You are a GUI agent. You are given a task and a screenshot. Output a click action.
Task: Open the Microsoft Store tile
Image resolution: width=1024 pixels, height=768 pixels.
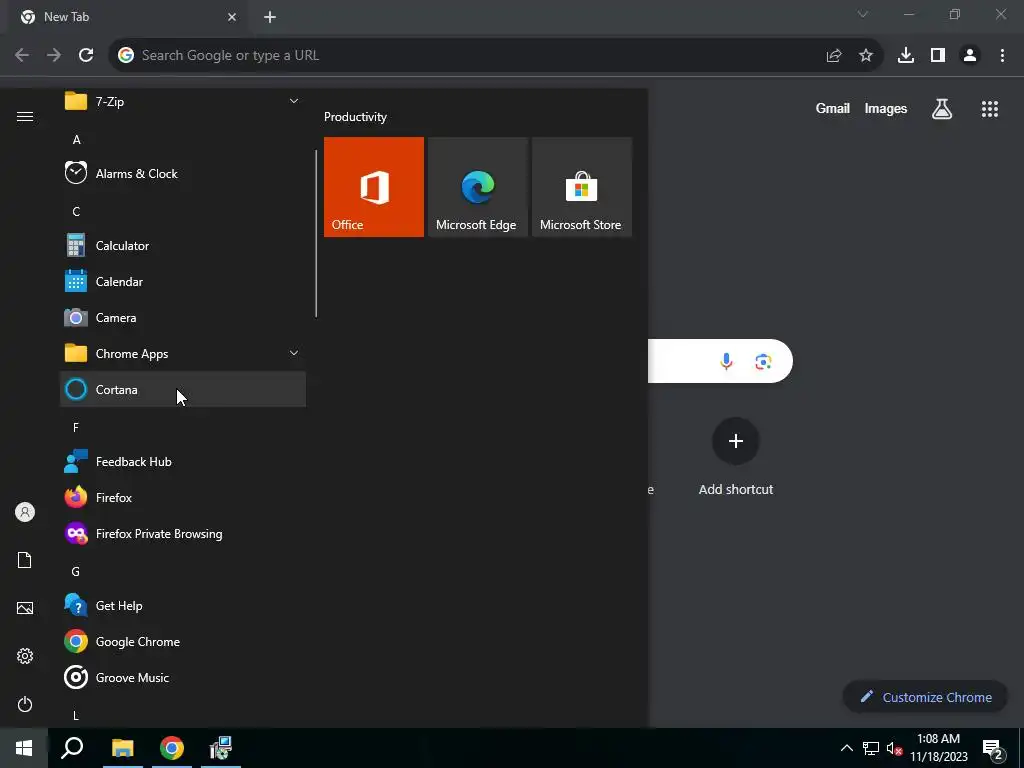[x=581, y=187]
